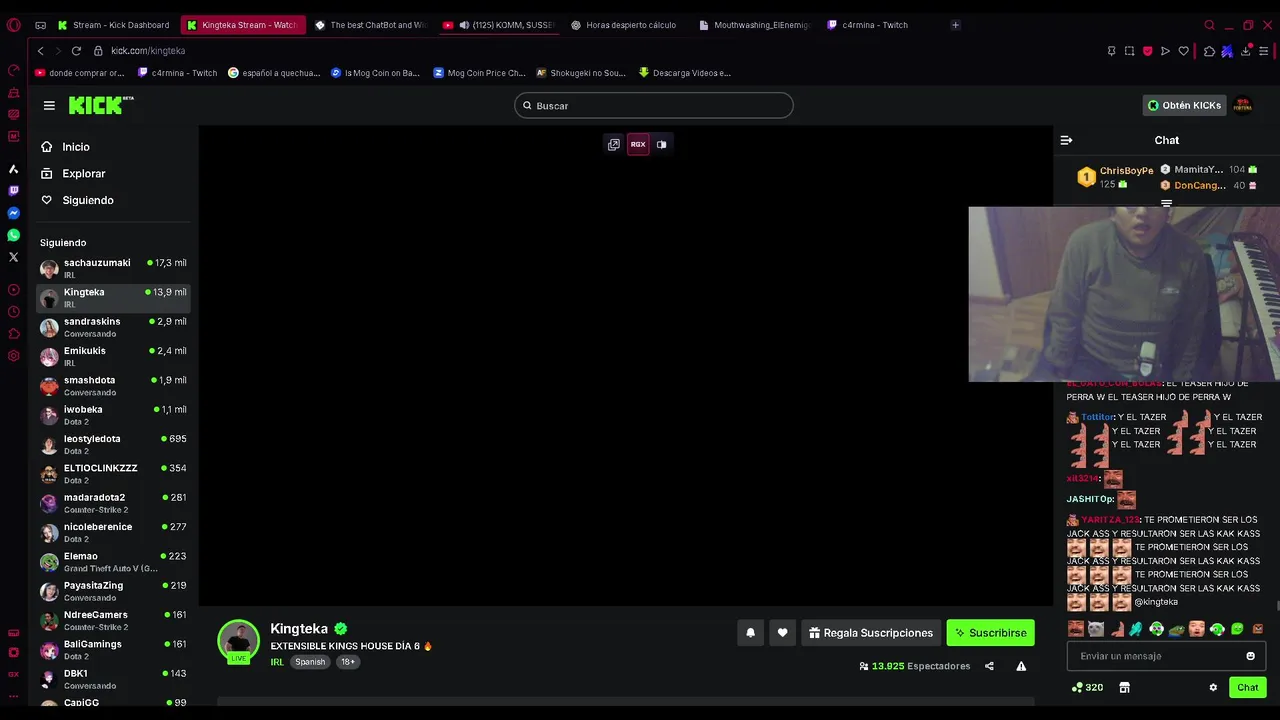
Task: Click the pop-out video icon above the player
Action: coord(614,144)
